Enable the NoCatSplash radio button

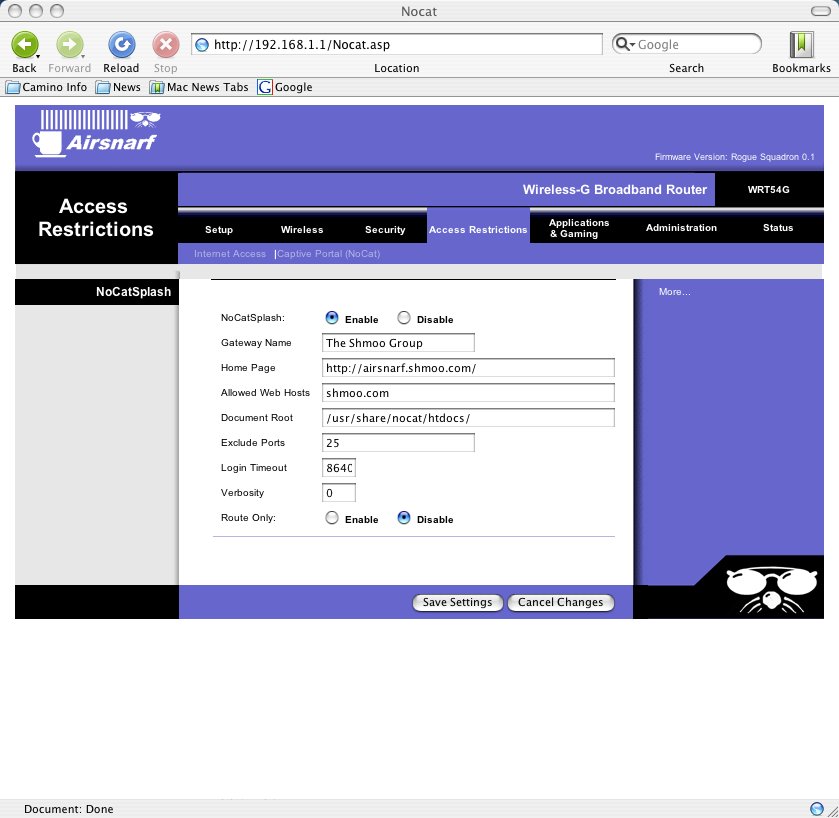pos(332,318)
